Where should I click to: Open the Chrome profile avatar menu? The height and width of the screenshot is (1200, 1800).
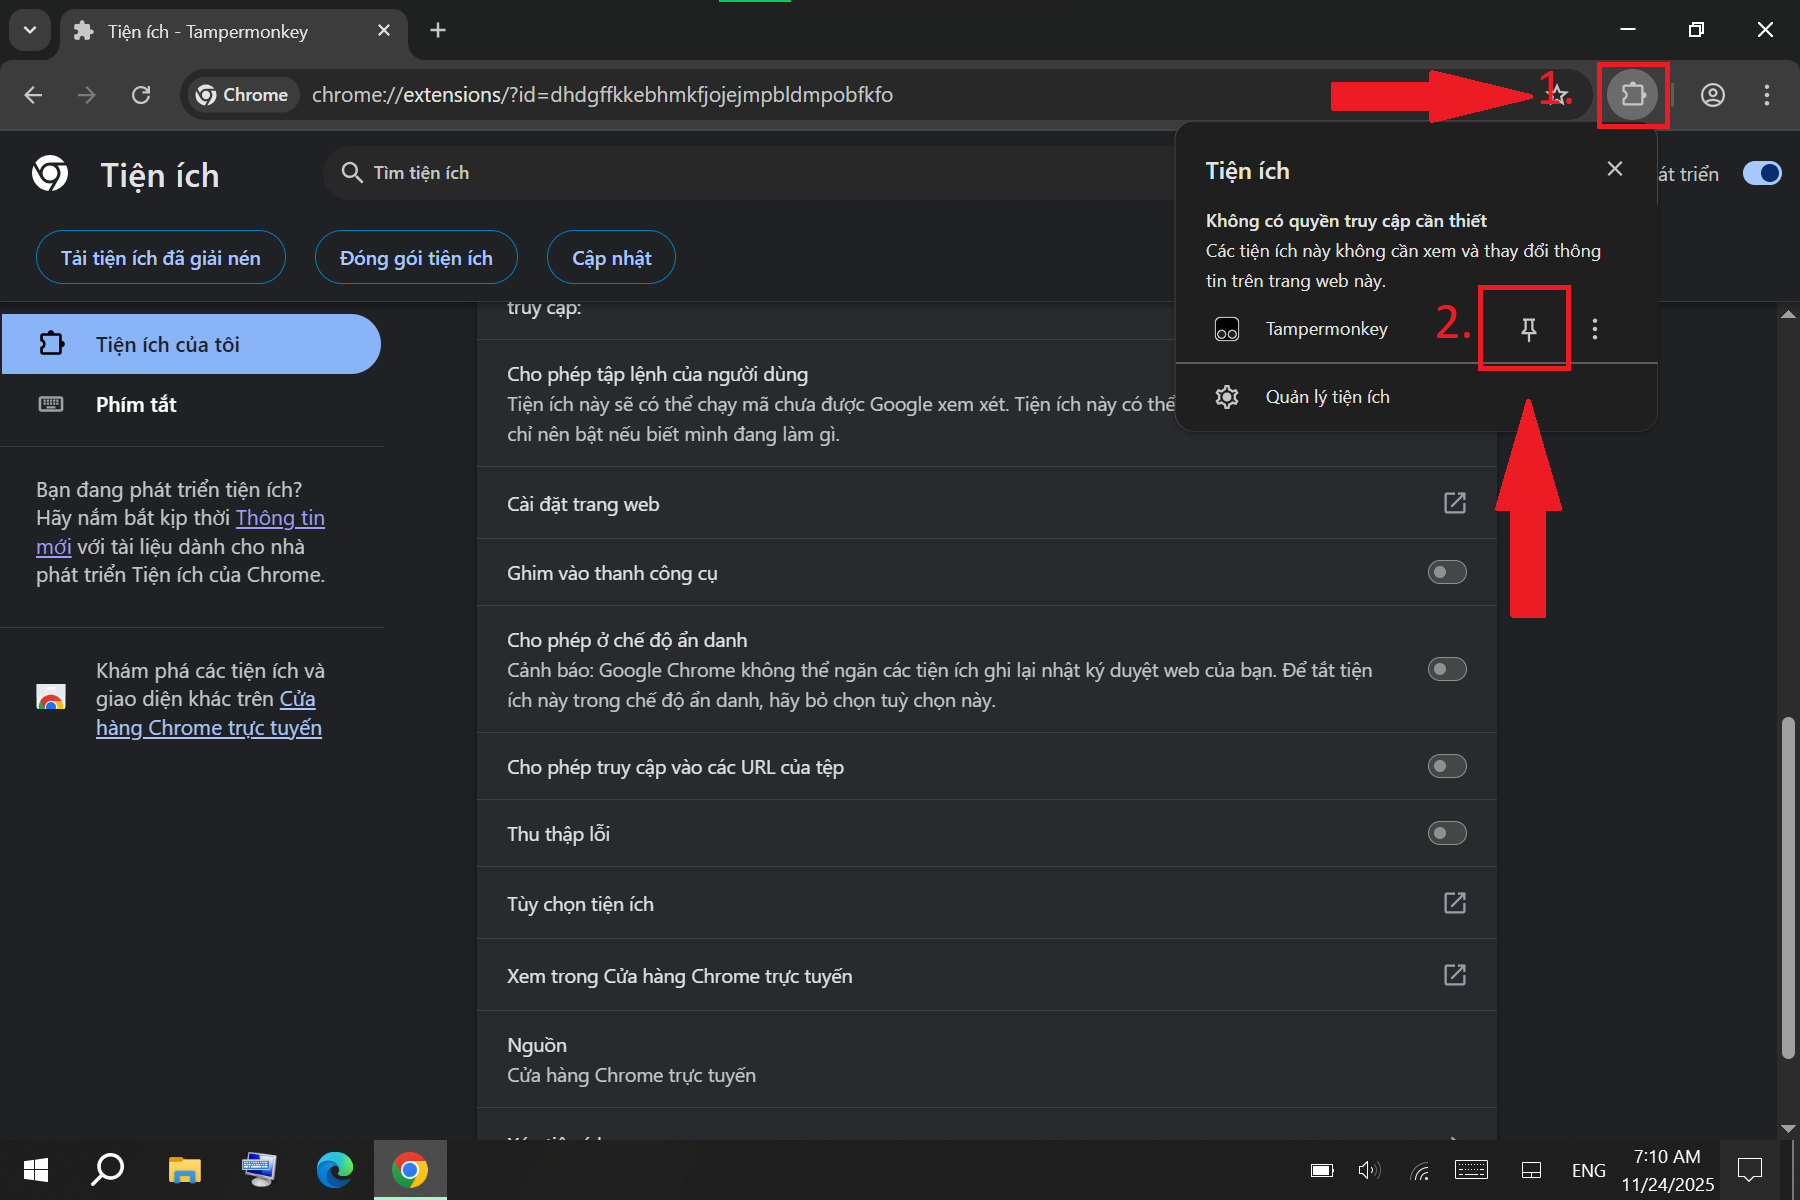pyautogui.click(x=1713, y=95)
